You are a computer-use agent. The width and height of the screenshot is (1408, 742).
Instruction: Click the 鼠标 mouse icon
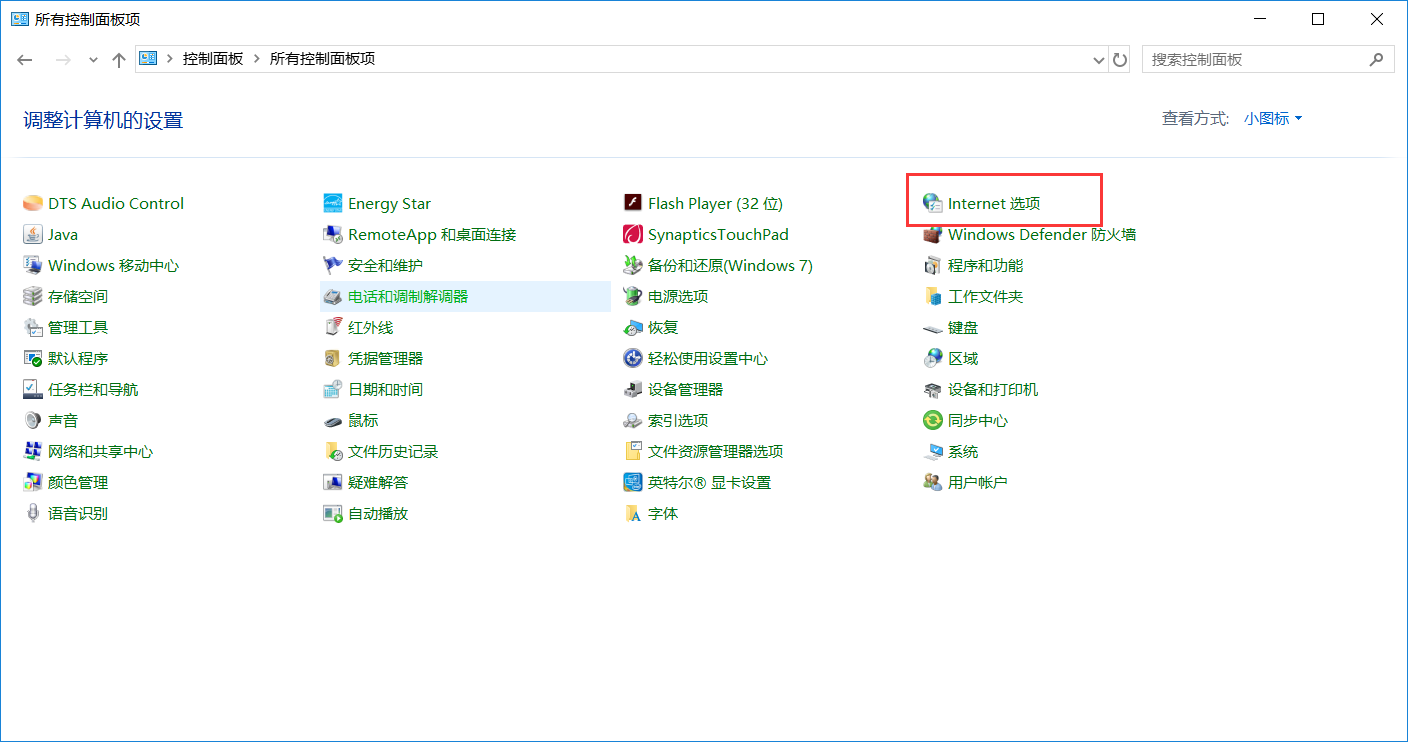(333, 421)
